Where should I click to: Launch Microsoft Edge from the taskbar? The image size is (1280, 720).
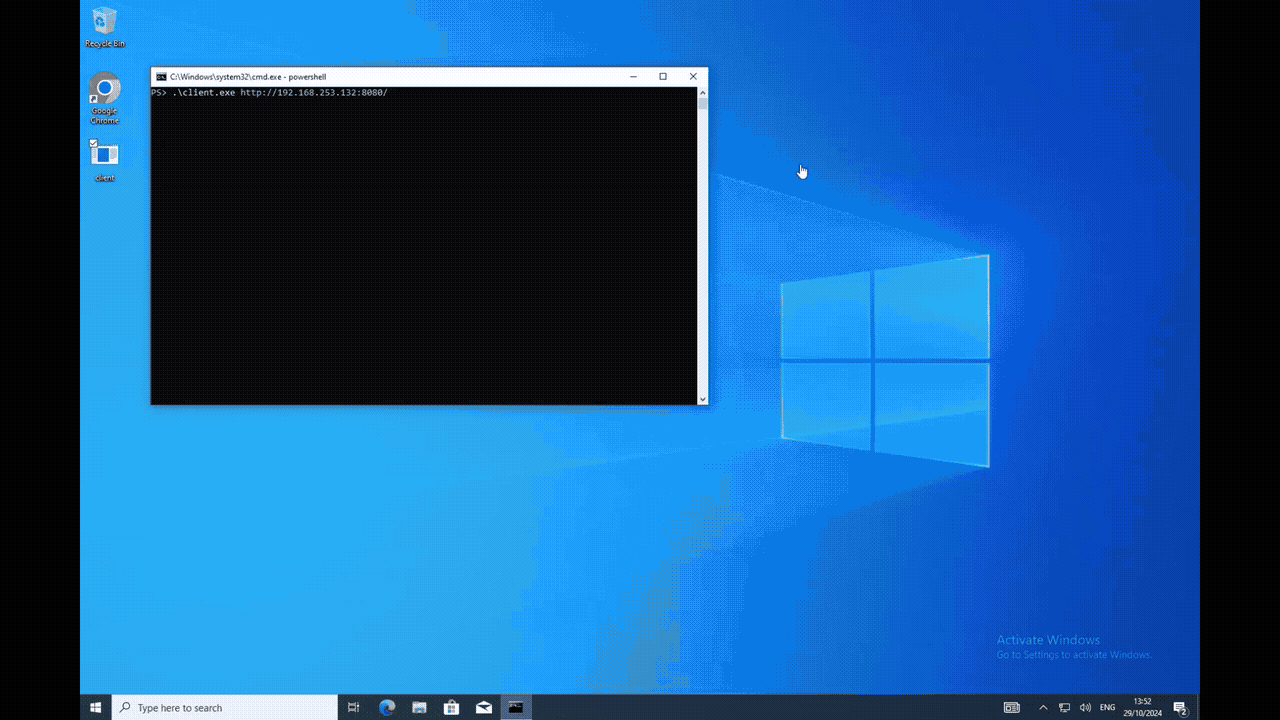tap(387, 707)
